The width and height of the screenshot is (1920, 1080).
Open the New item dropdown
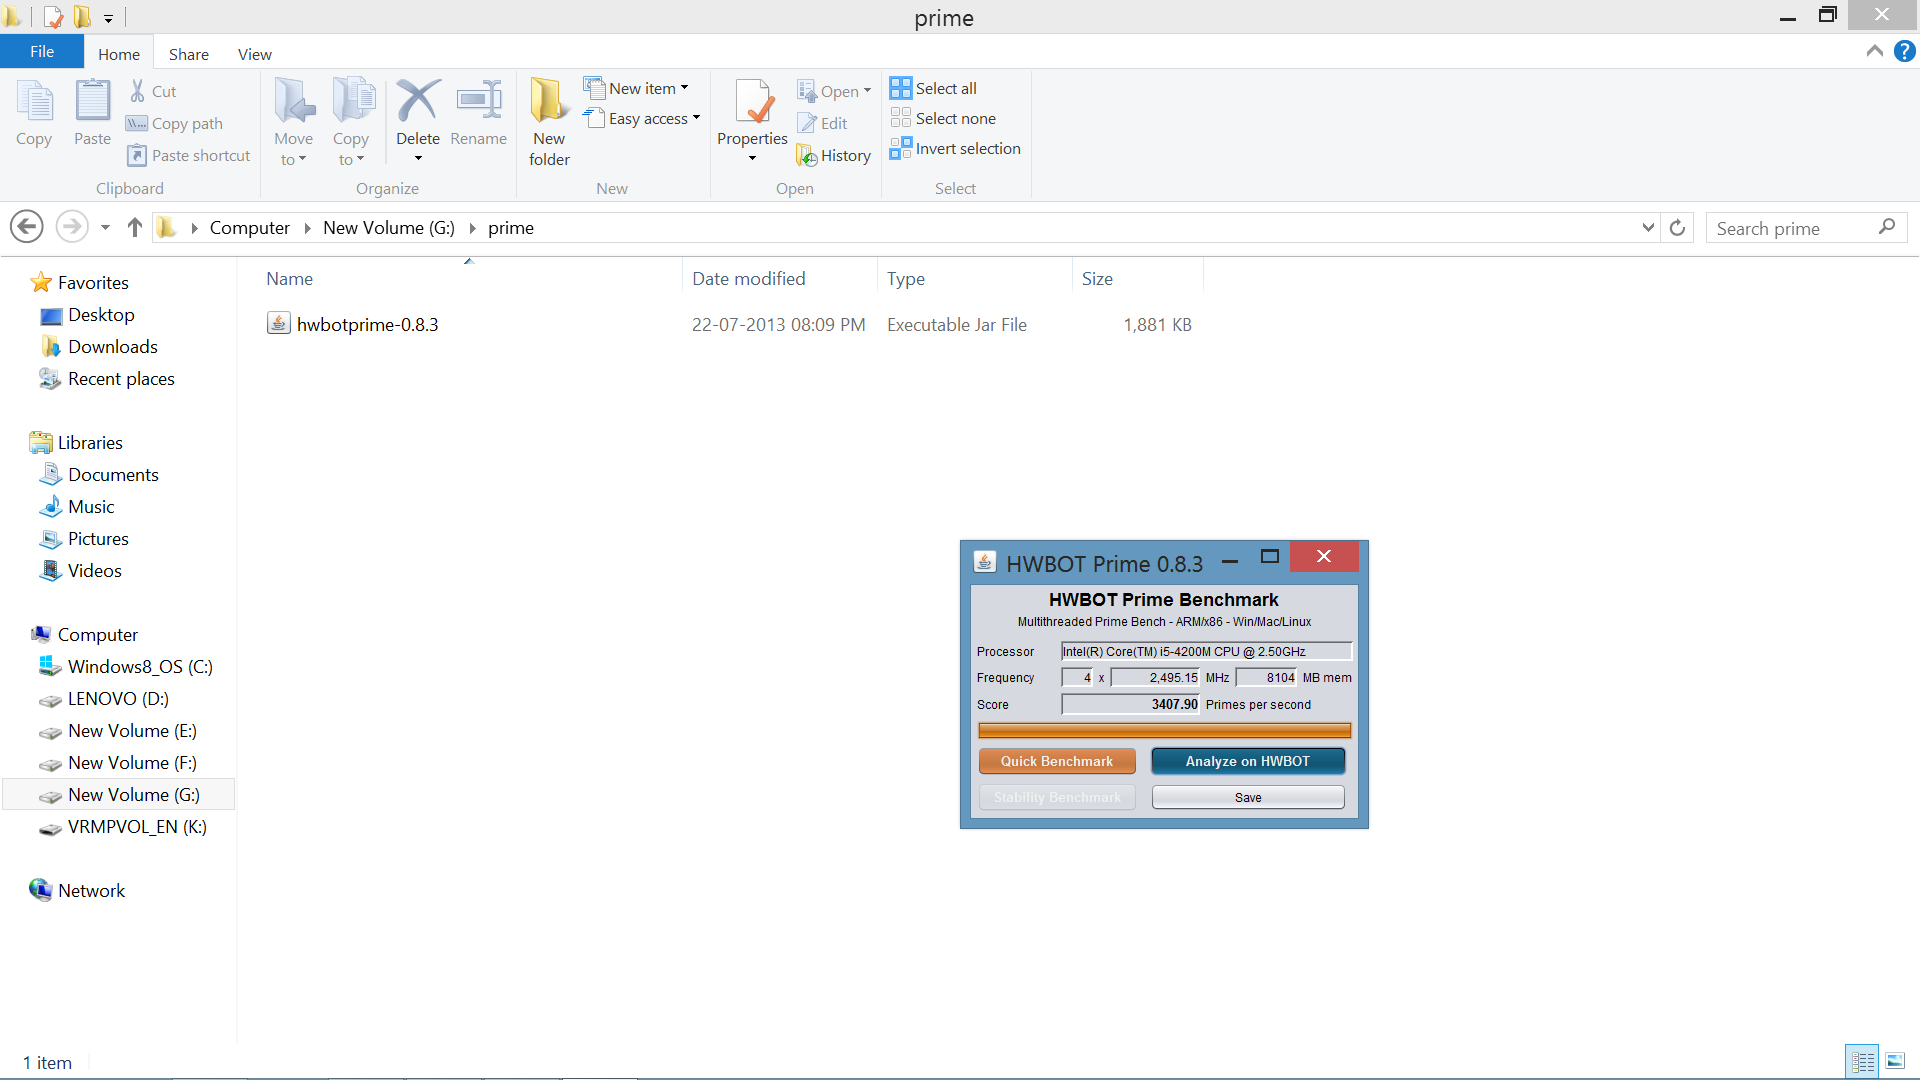636,88
